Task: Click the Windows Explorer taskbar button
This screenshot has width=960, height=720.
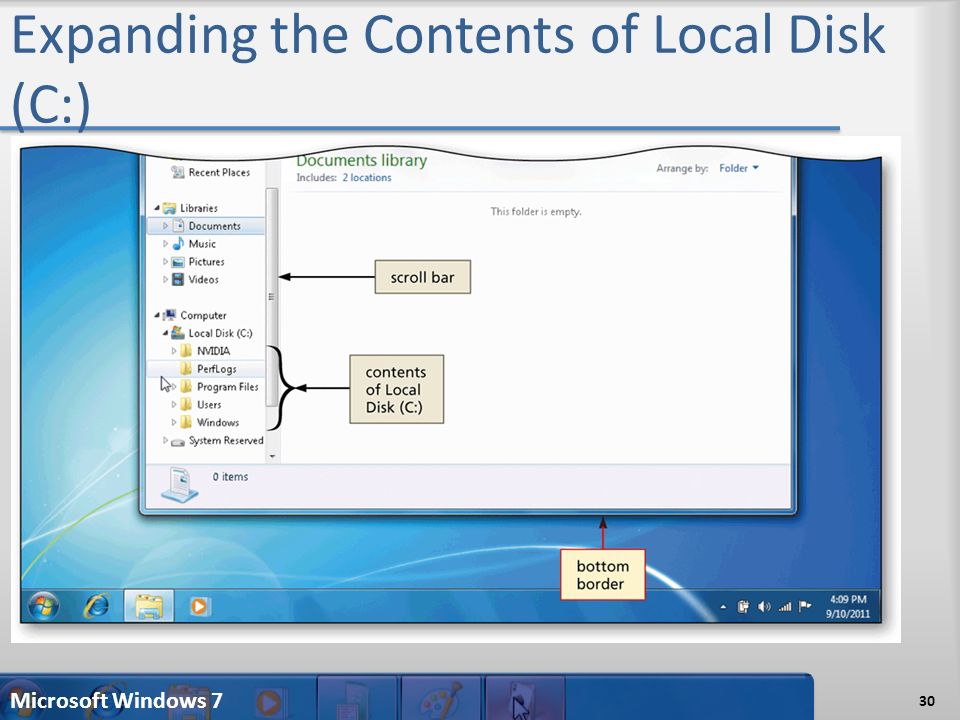Action: click(148, 606)
